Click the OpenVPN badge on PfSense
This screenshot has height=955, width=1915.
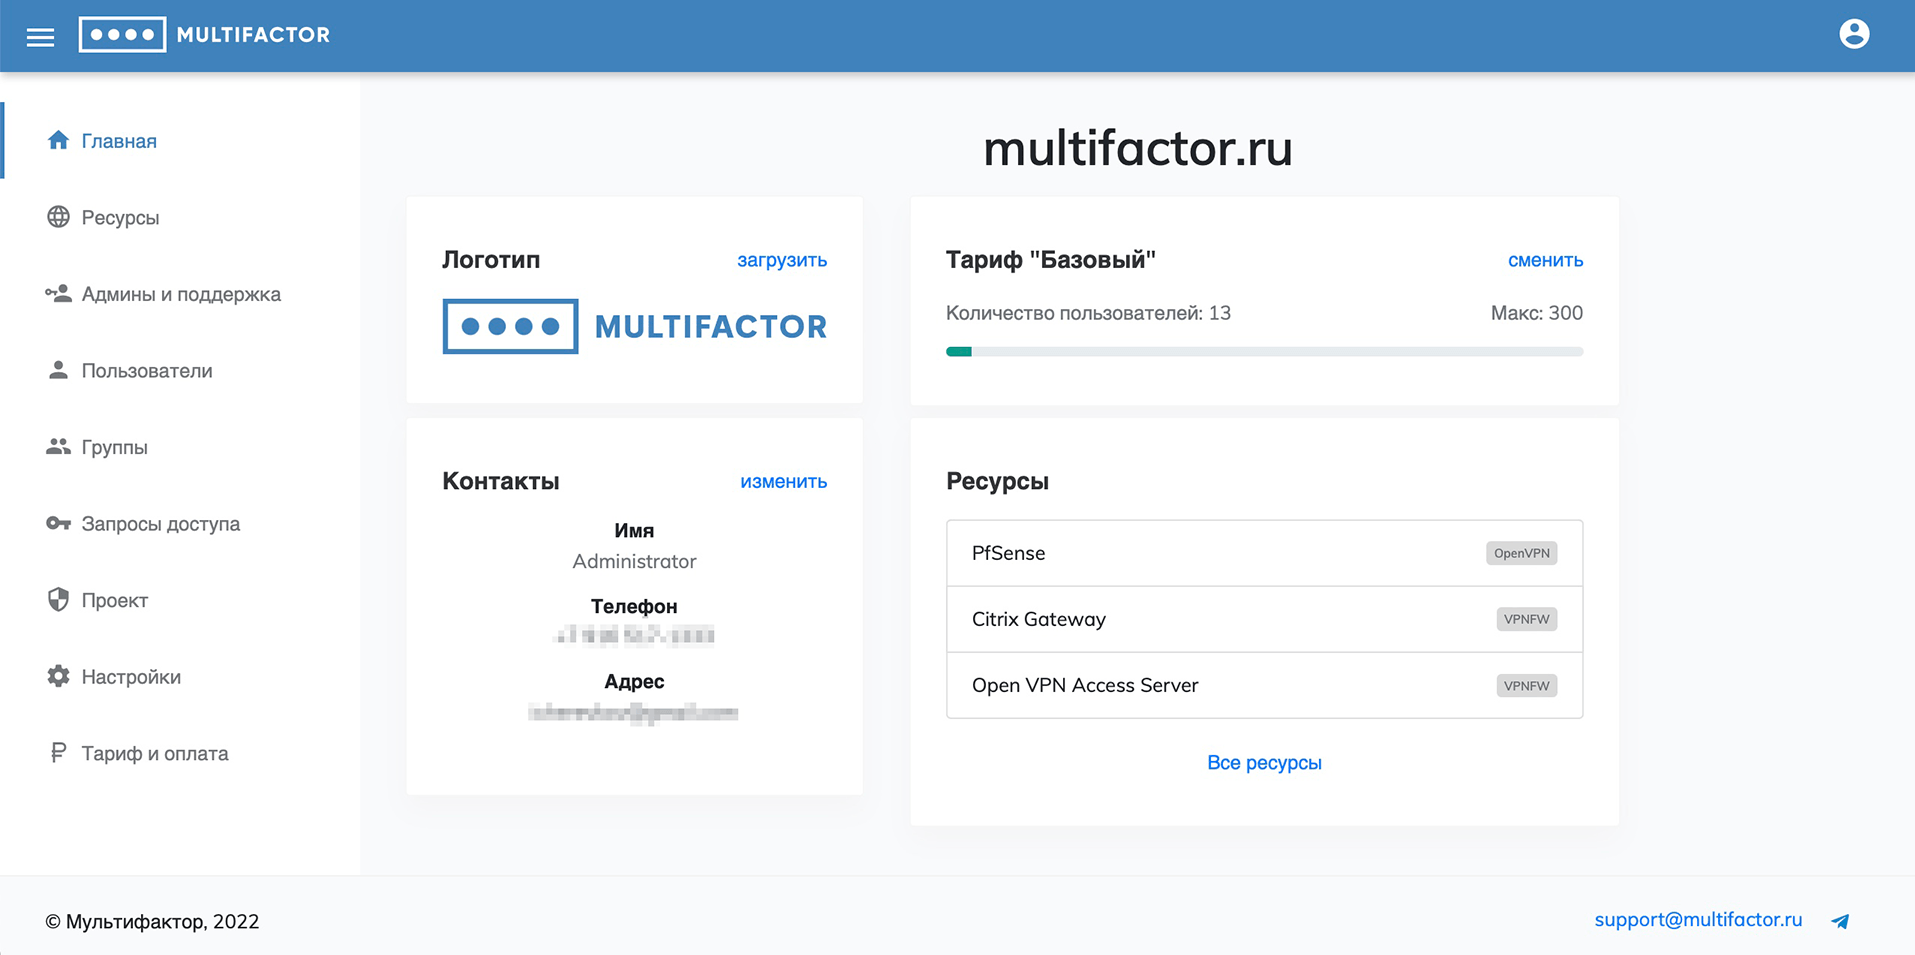point(1521,553)
